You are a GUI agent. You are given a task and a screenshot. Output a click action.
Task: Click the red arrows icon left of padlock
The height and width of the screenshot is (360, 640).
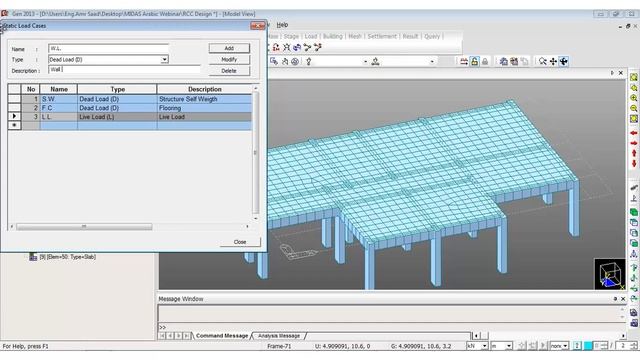pos(464,62)
